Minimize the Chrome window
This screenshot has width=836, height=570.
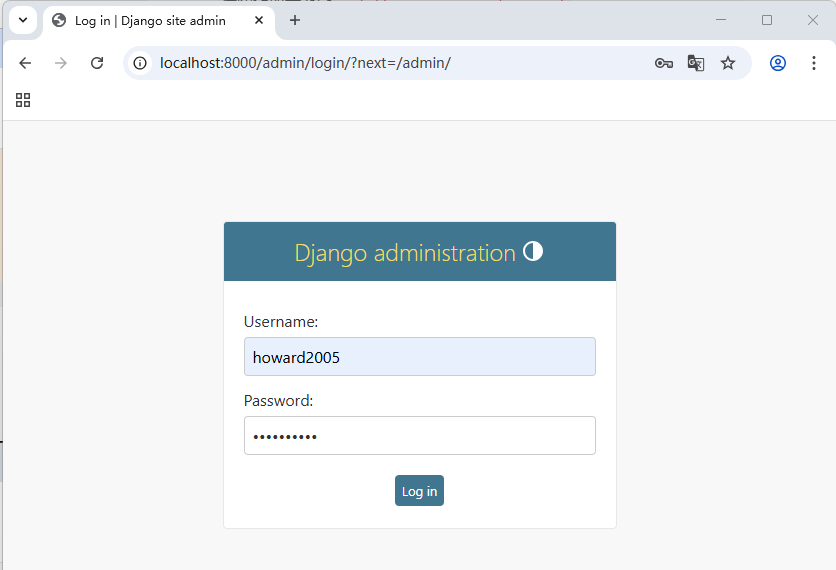(x=721, y=20)
